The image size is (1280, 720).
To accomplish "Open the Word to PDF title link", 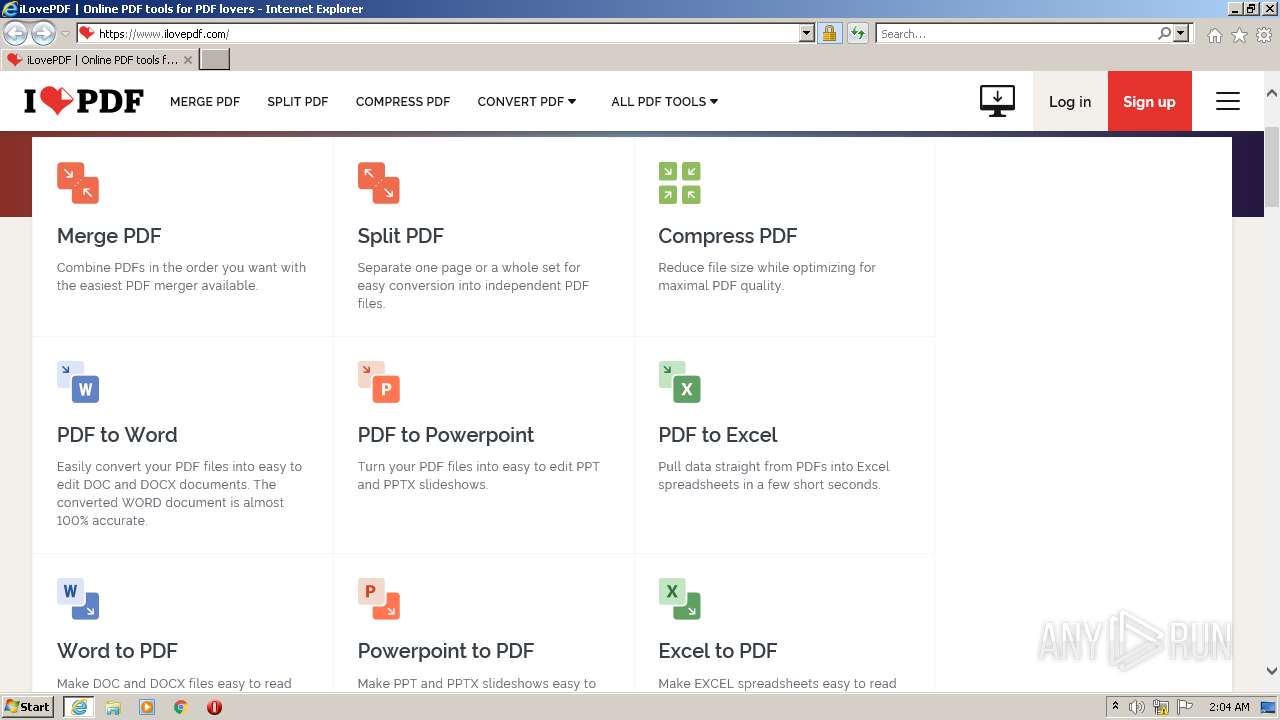I will [117, 651].
